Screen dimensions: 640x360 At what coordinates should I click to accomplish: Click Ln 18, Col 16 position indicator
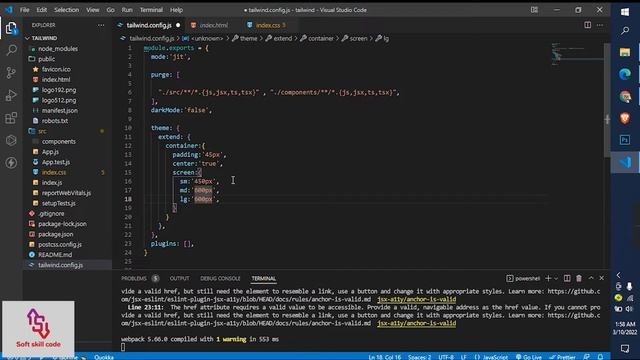point(384,357)
